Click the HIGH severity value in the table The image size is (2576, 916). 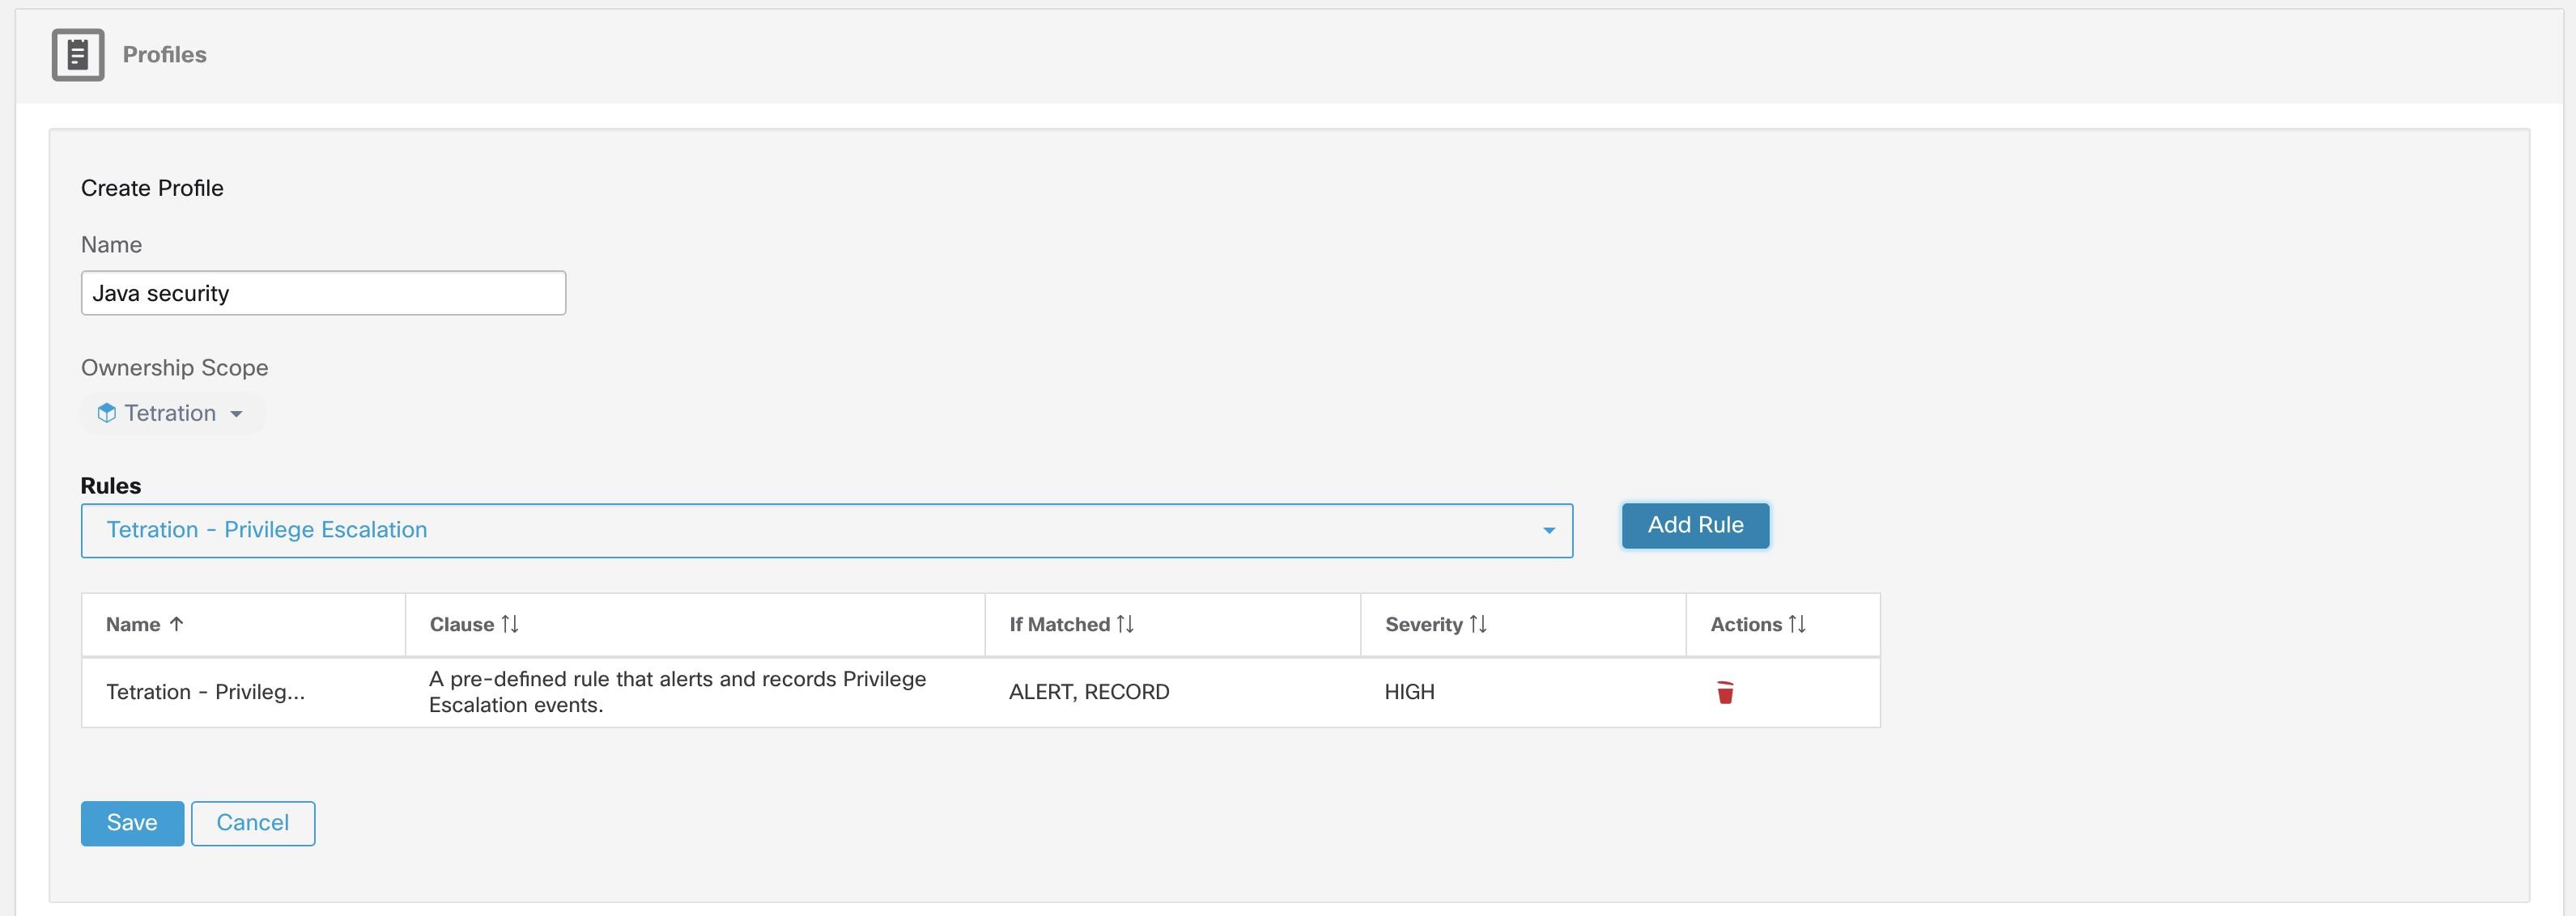click(x=1409, y=691)
